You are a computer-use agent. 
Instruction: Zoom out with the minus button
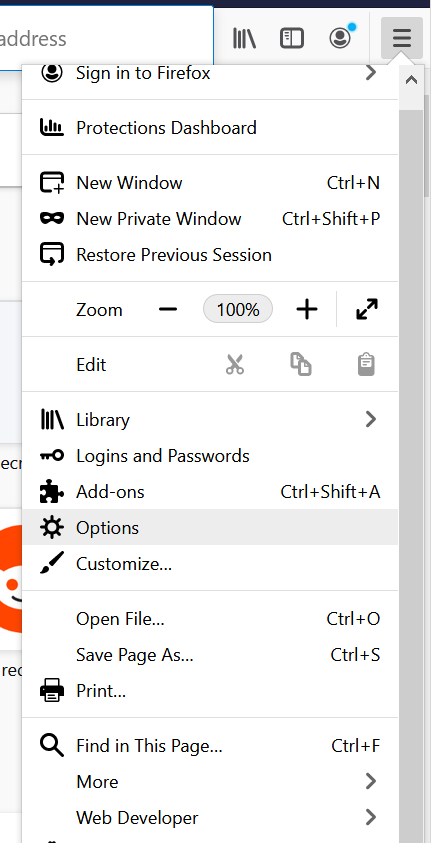[x=168, y=310]
